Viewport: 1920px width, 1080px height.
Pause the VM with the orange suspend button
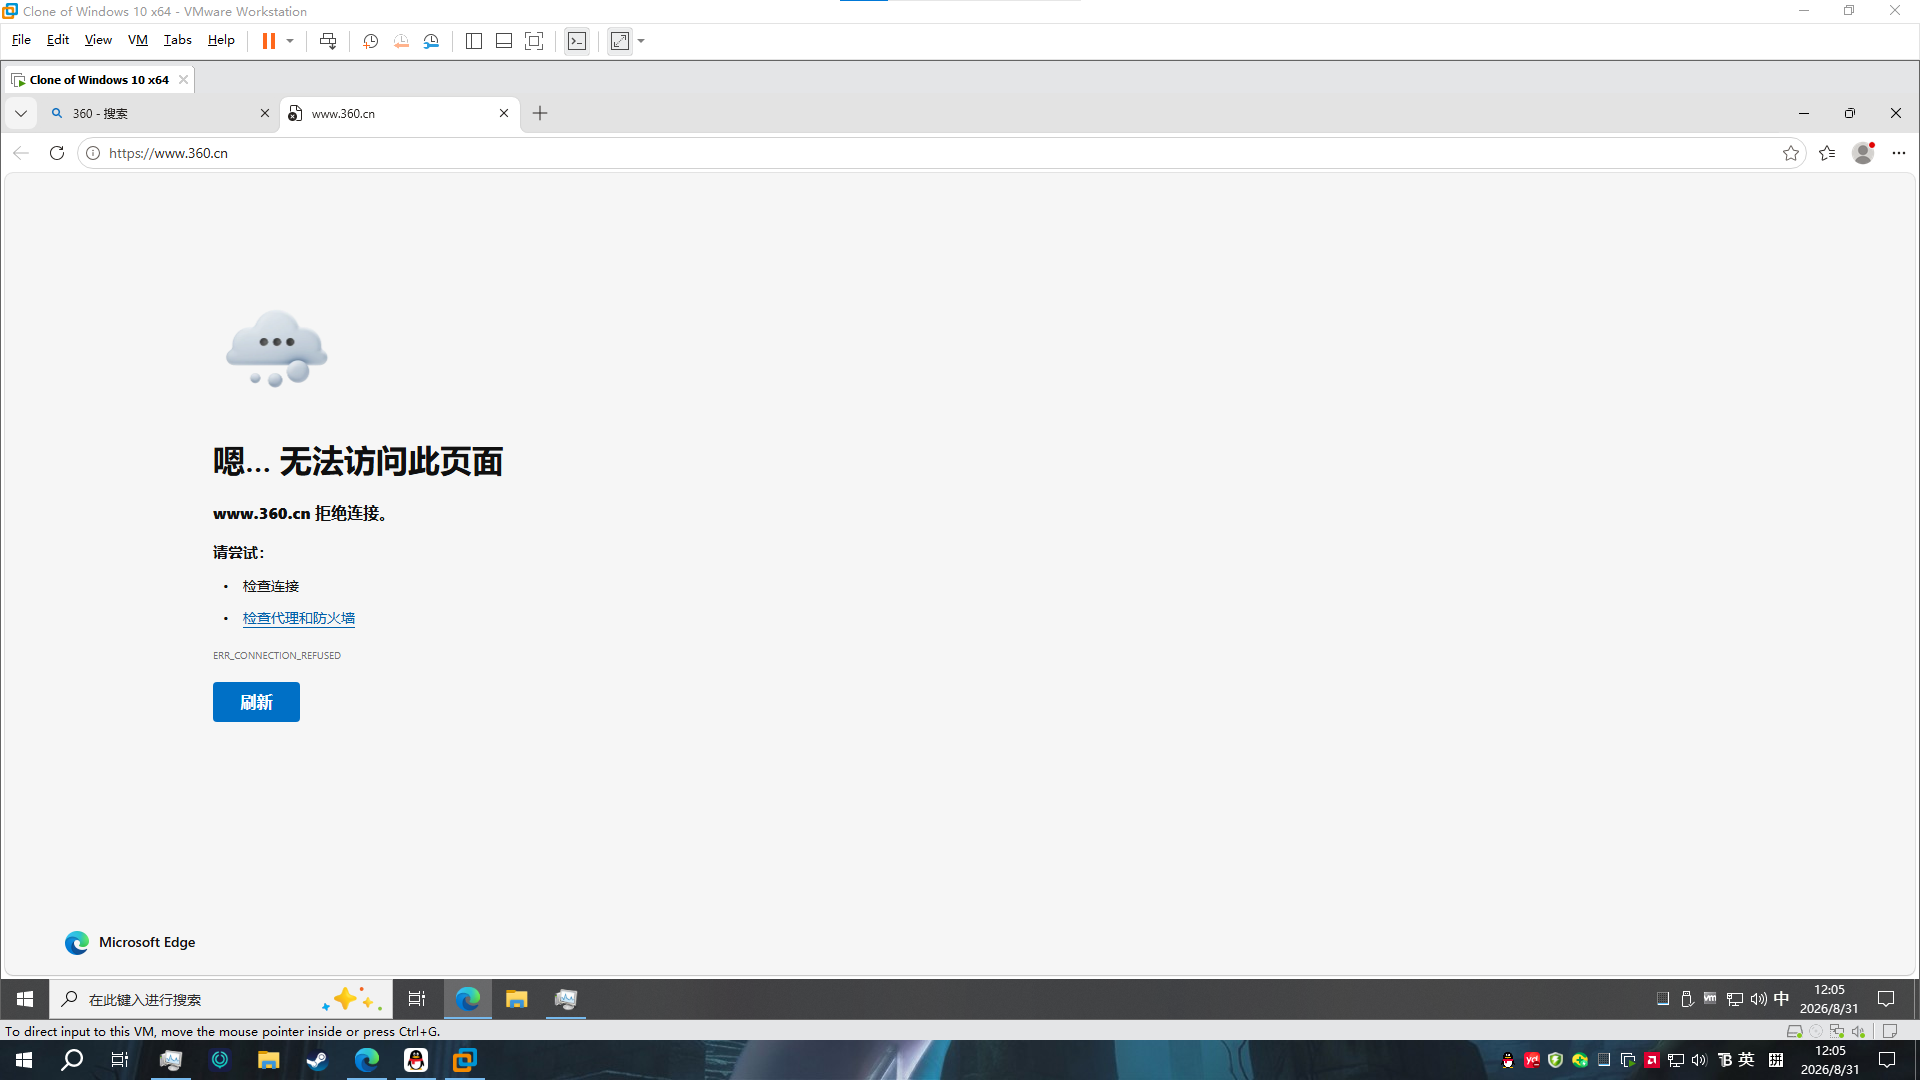(268, 41)
